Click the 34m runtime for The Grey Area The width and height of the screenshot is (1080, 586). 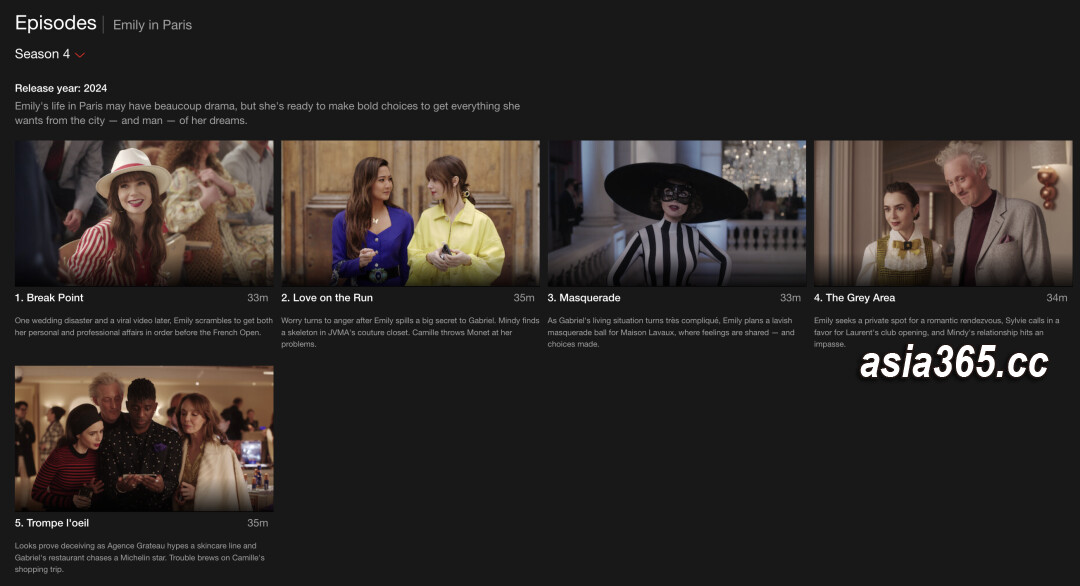[1057, 297]
